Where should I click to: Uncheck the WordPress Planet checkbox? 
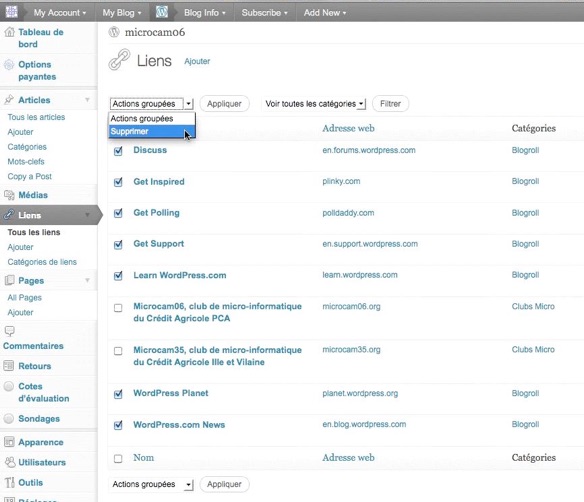[118, 394]
